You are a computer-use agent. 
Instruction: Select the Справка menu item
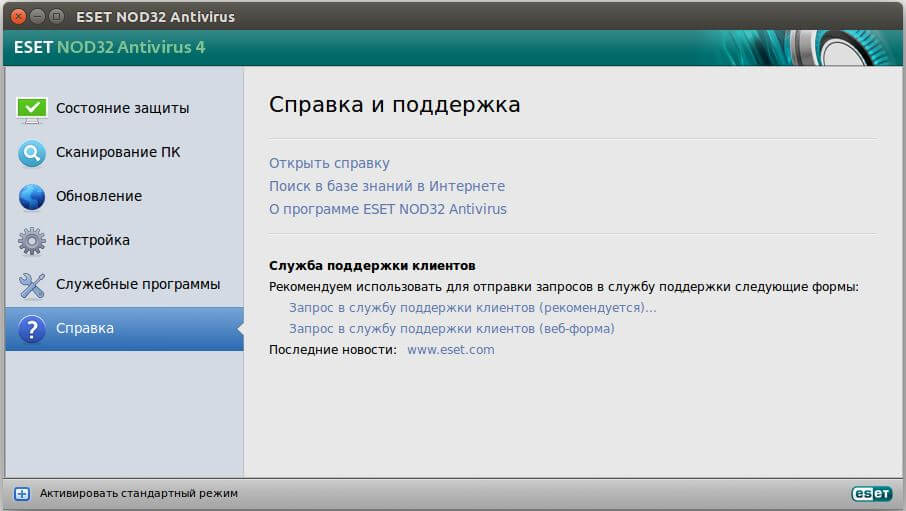[124, 328]
